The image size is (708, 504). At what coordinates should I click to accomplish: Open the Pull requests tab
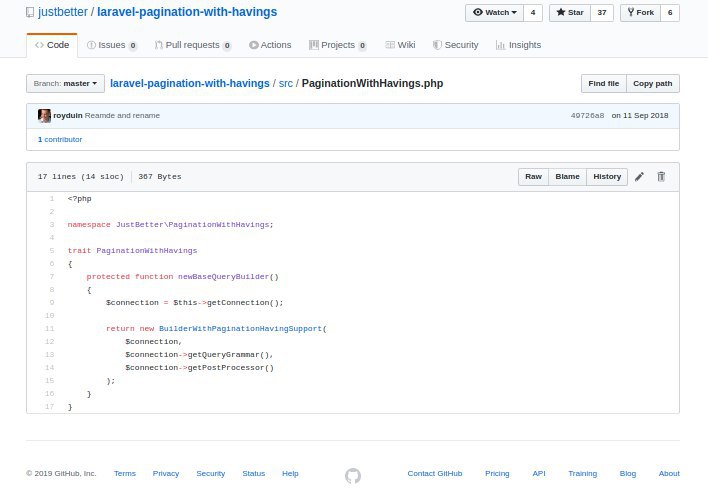click(193, 45)
